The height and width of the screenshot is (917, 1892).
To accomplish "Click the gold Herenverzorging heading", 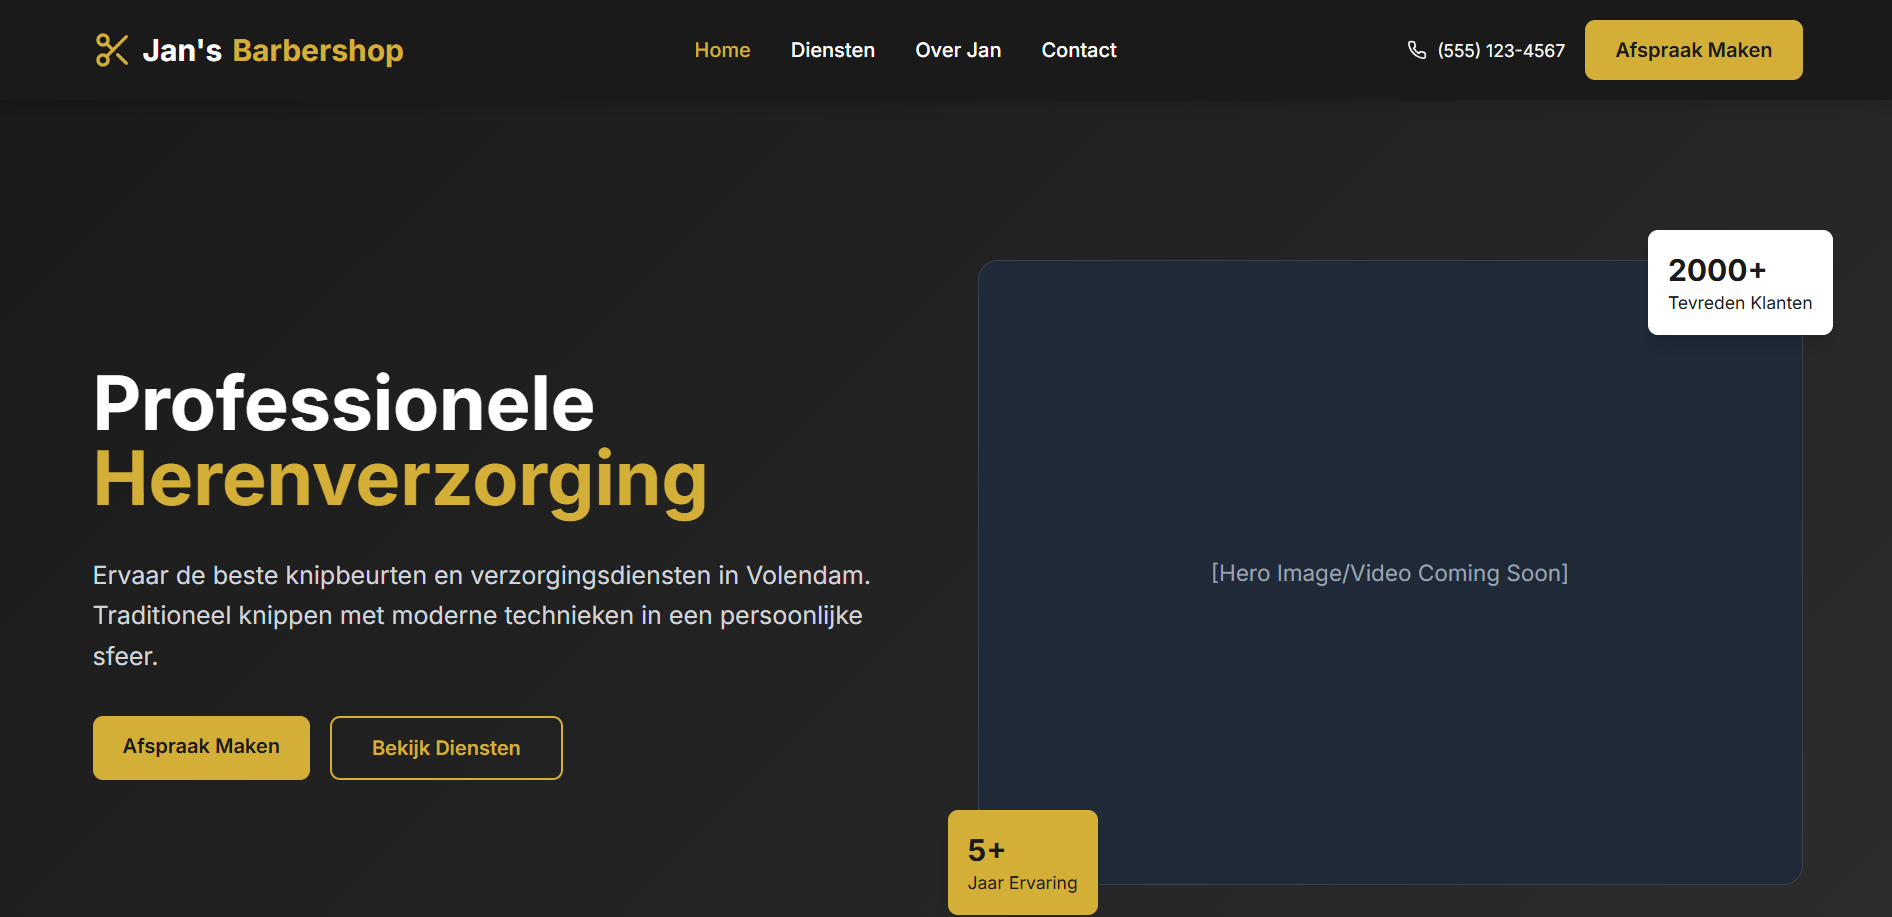I will click(x=400, y=480).
